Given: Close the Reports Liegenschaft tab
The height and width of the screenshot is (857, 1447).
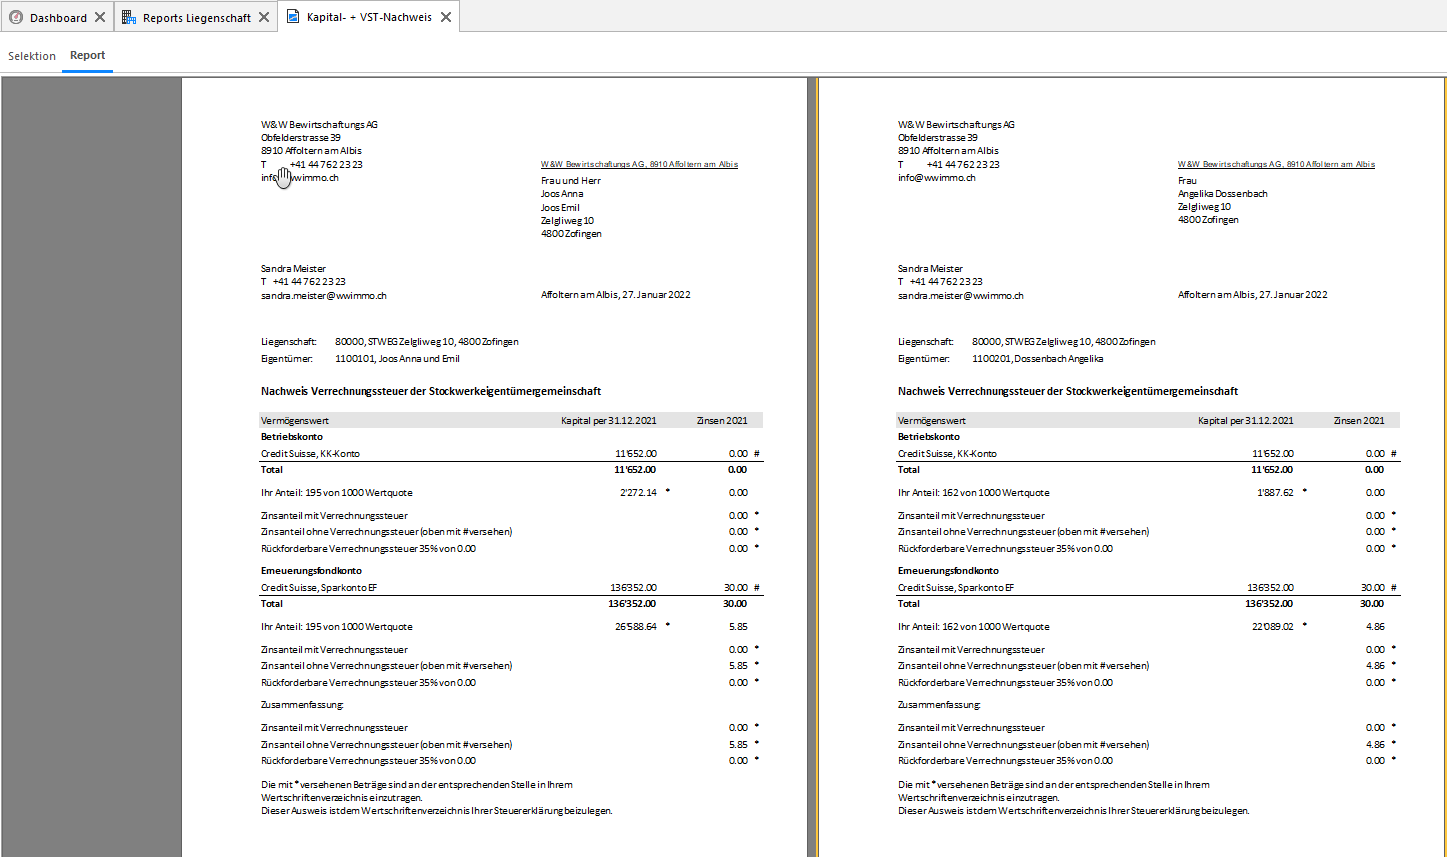Looking at the screenshot, I should [264, 17].
